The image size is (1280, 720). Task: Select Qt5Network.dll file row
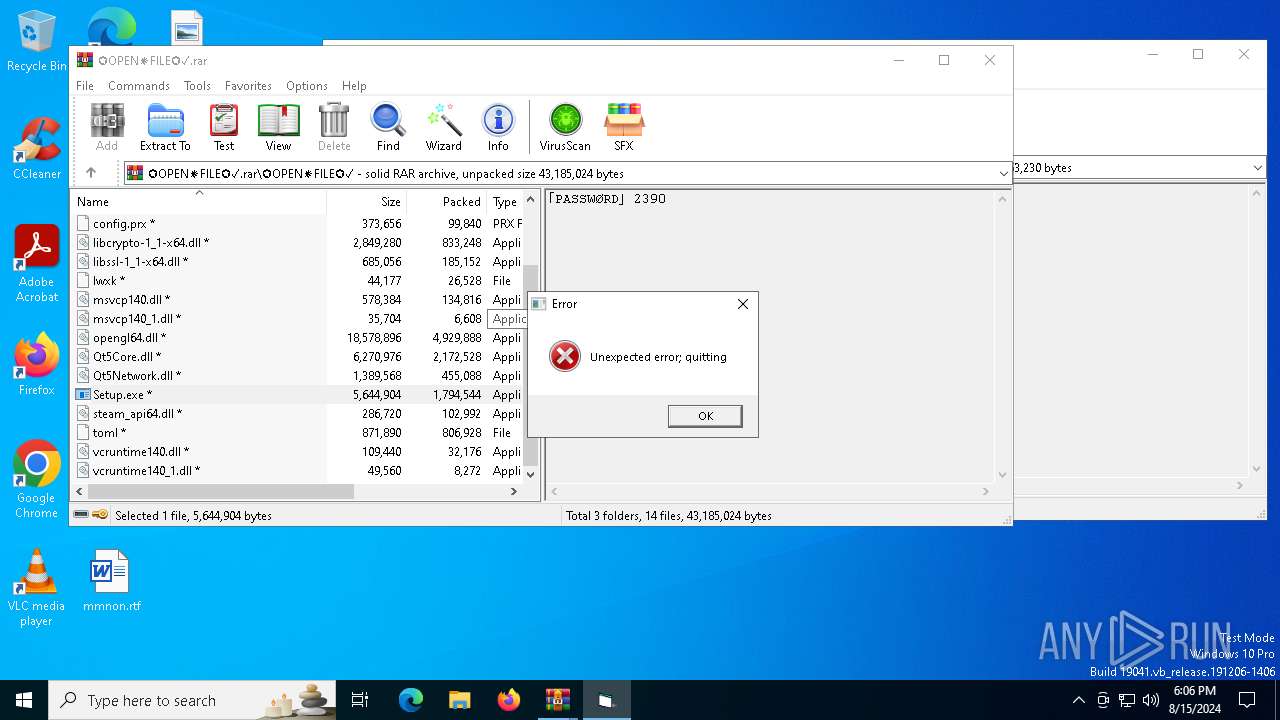(x=298, y=375)
